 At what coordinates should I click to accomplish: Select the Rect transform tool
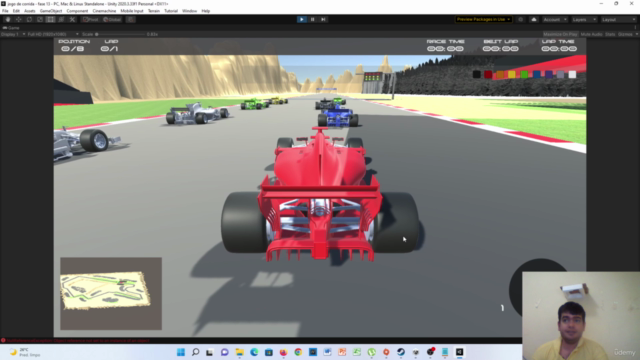tap(50, 19)
